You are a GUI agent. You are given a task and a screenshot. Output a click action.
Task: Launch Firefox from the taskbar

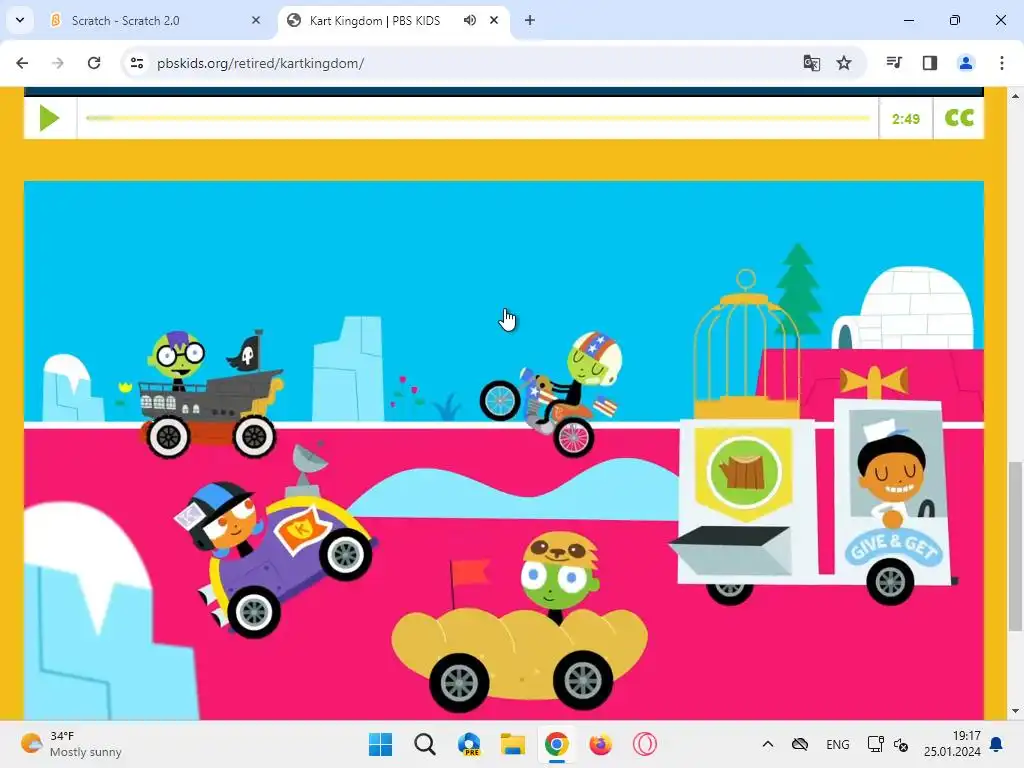tap(600, 744)
